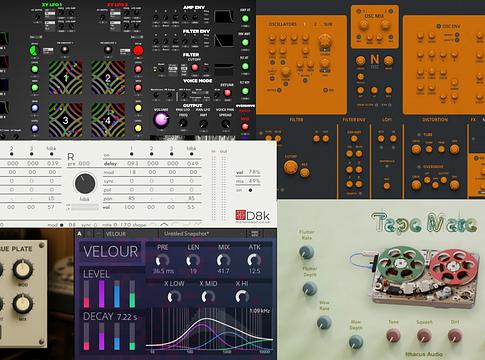Image resolution: width=485 pixels, height=360 pixels.
Task: Click the large black fdbk knob in D8k
Action: (x=85, y=184)
